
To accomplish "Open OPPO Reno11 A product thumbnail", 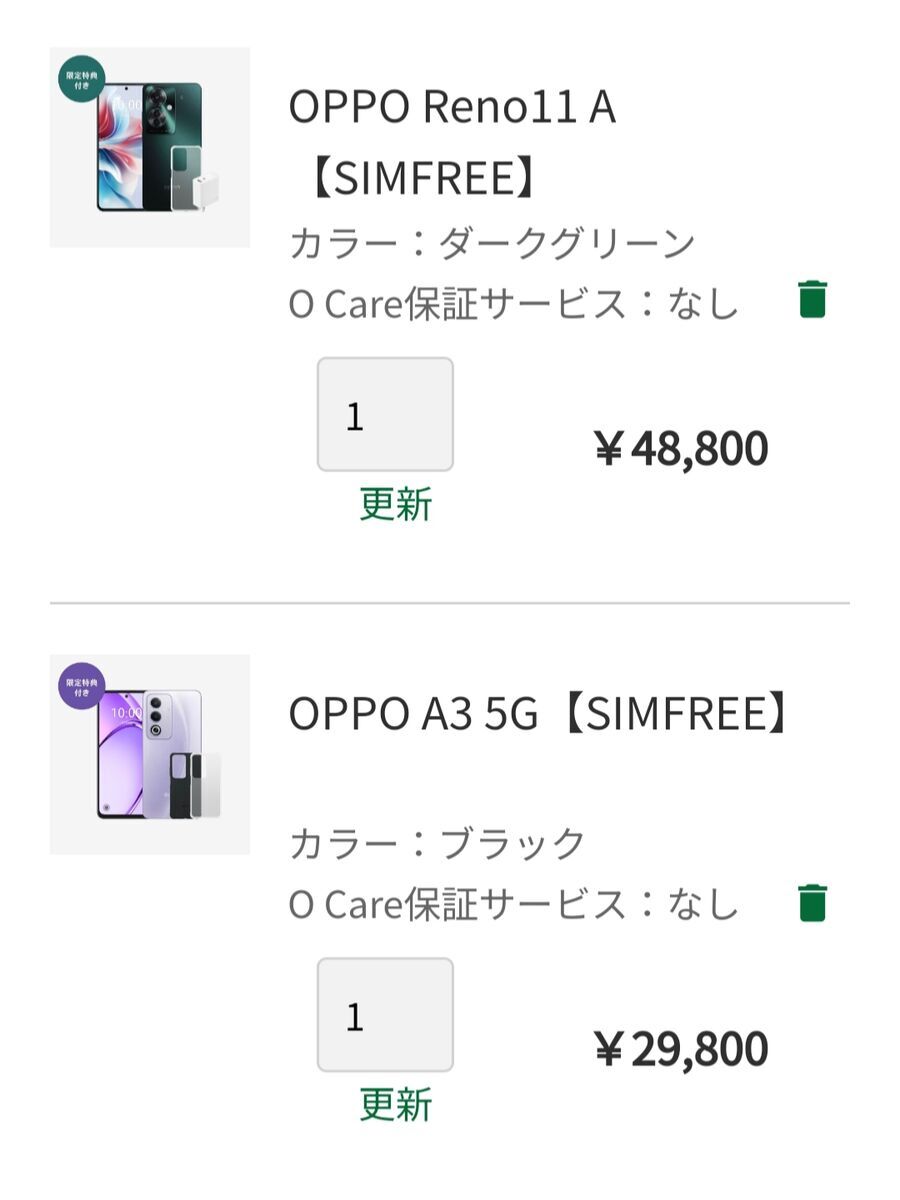I will [150, 147].
